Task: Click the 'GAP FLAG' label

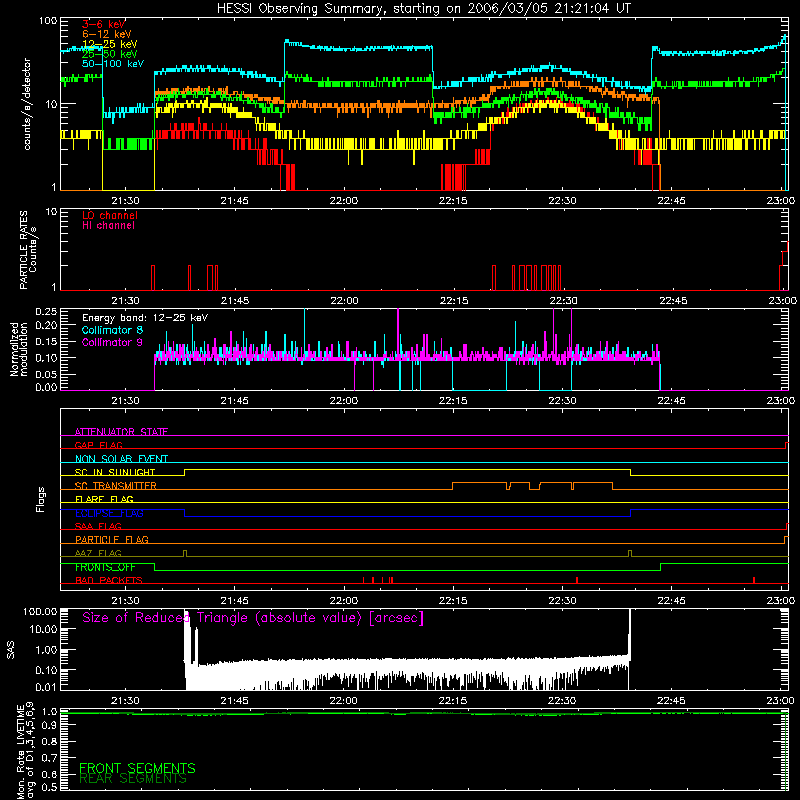Action: [x=98, y=445]
